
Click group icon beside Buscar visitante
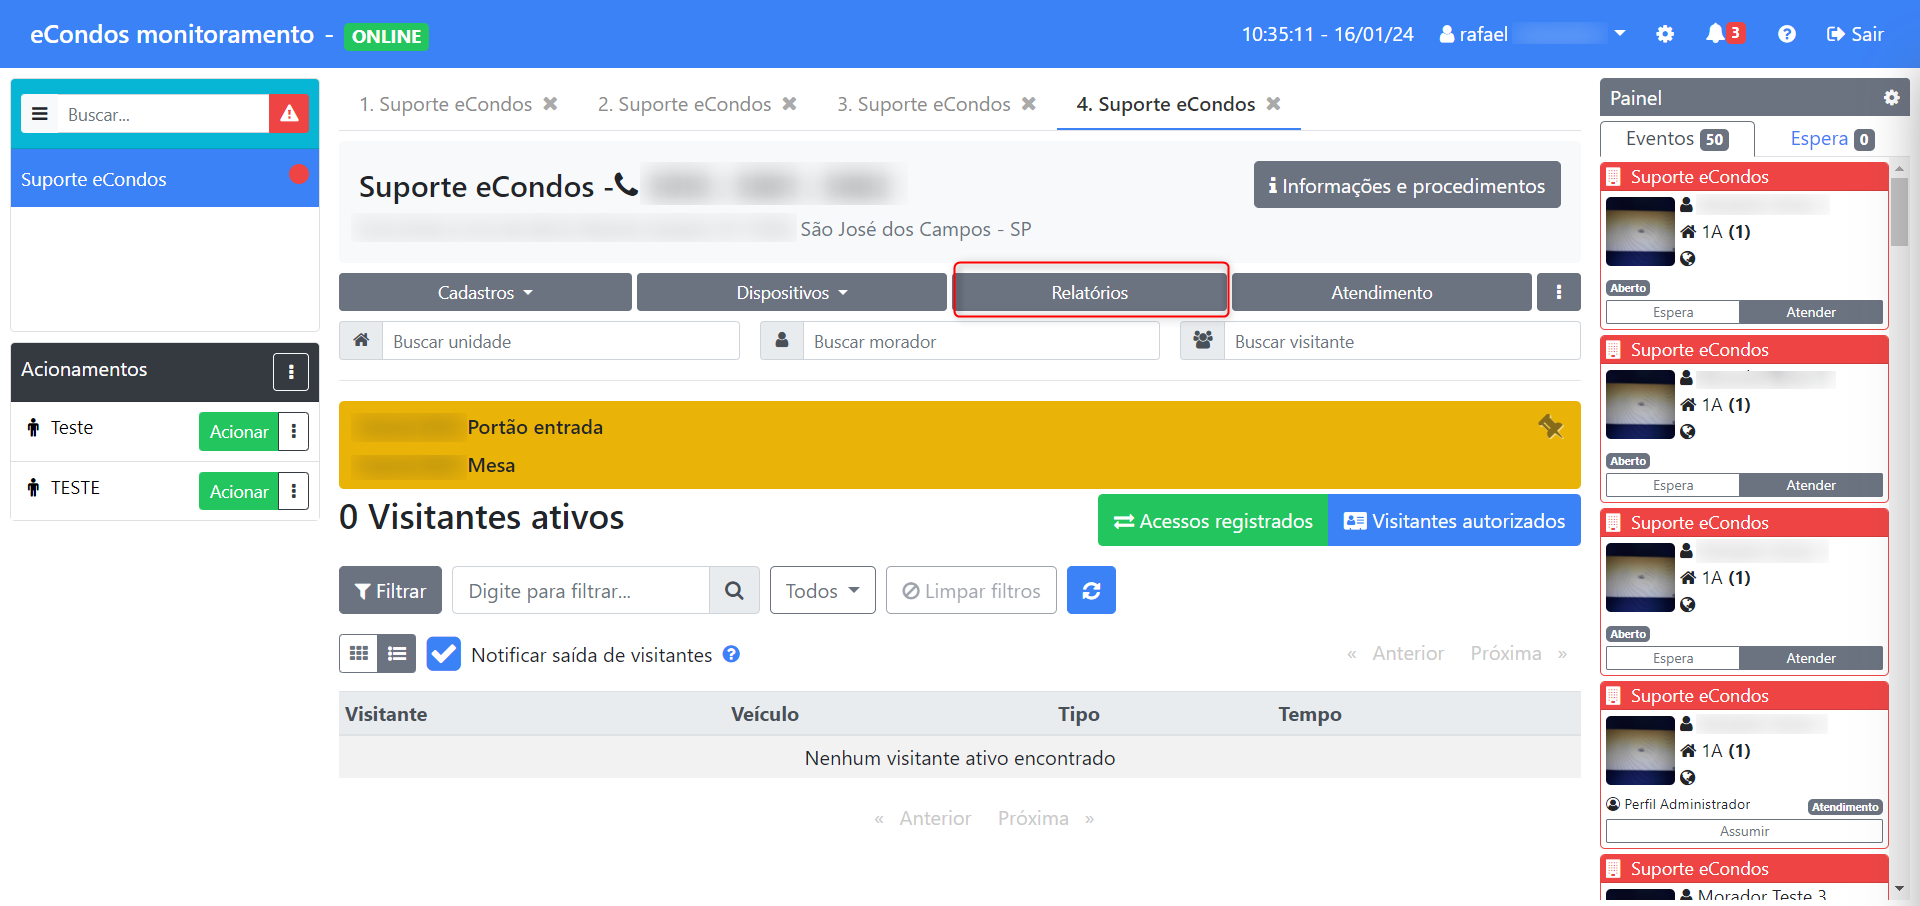1203,341
